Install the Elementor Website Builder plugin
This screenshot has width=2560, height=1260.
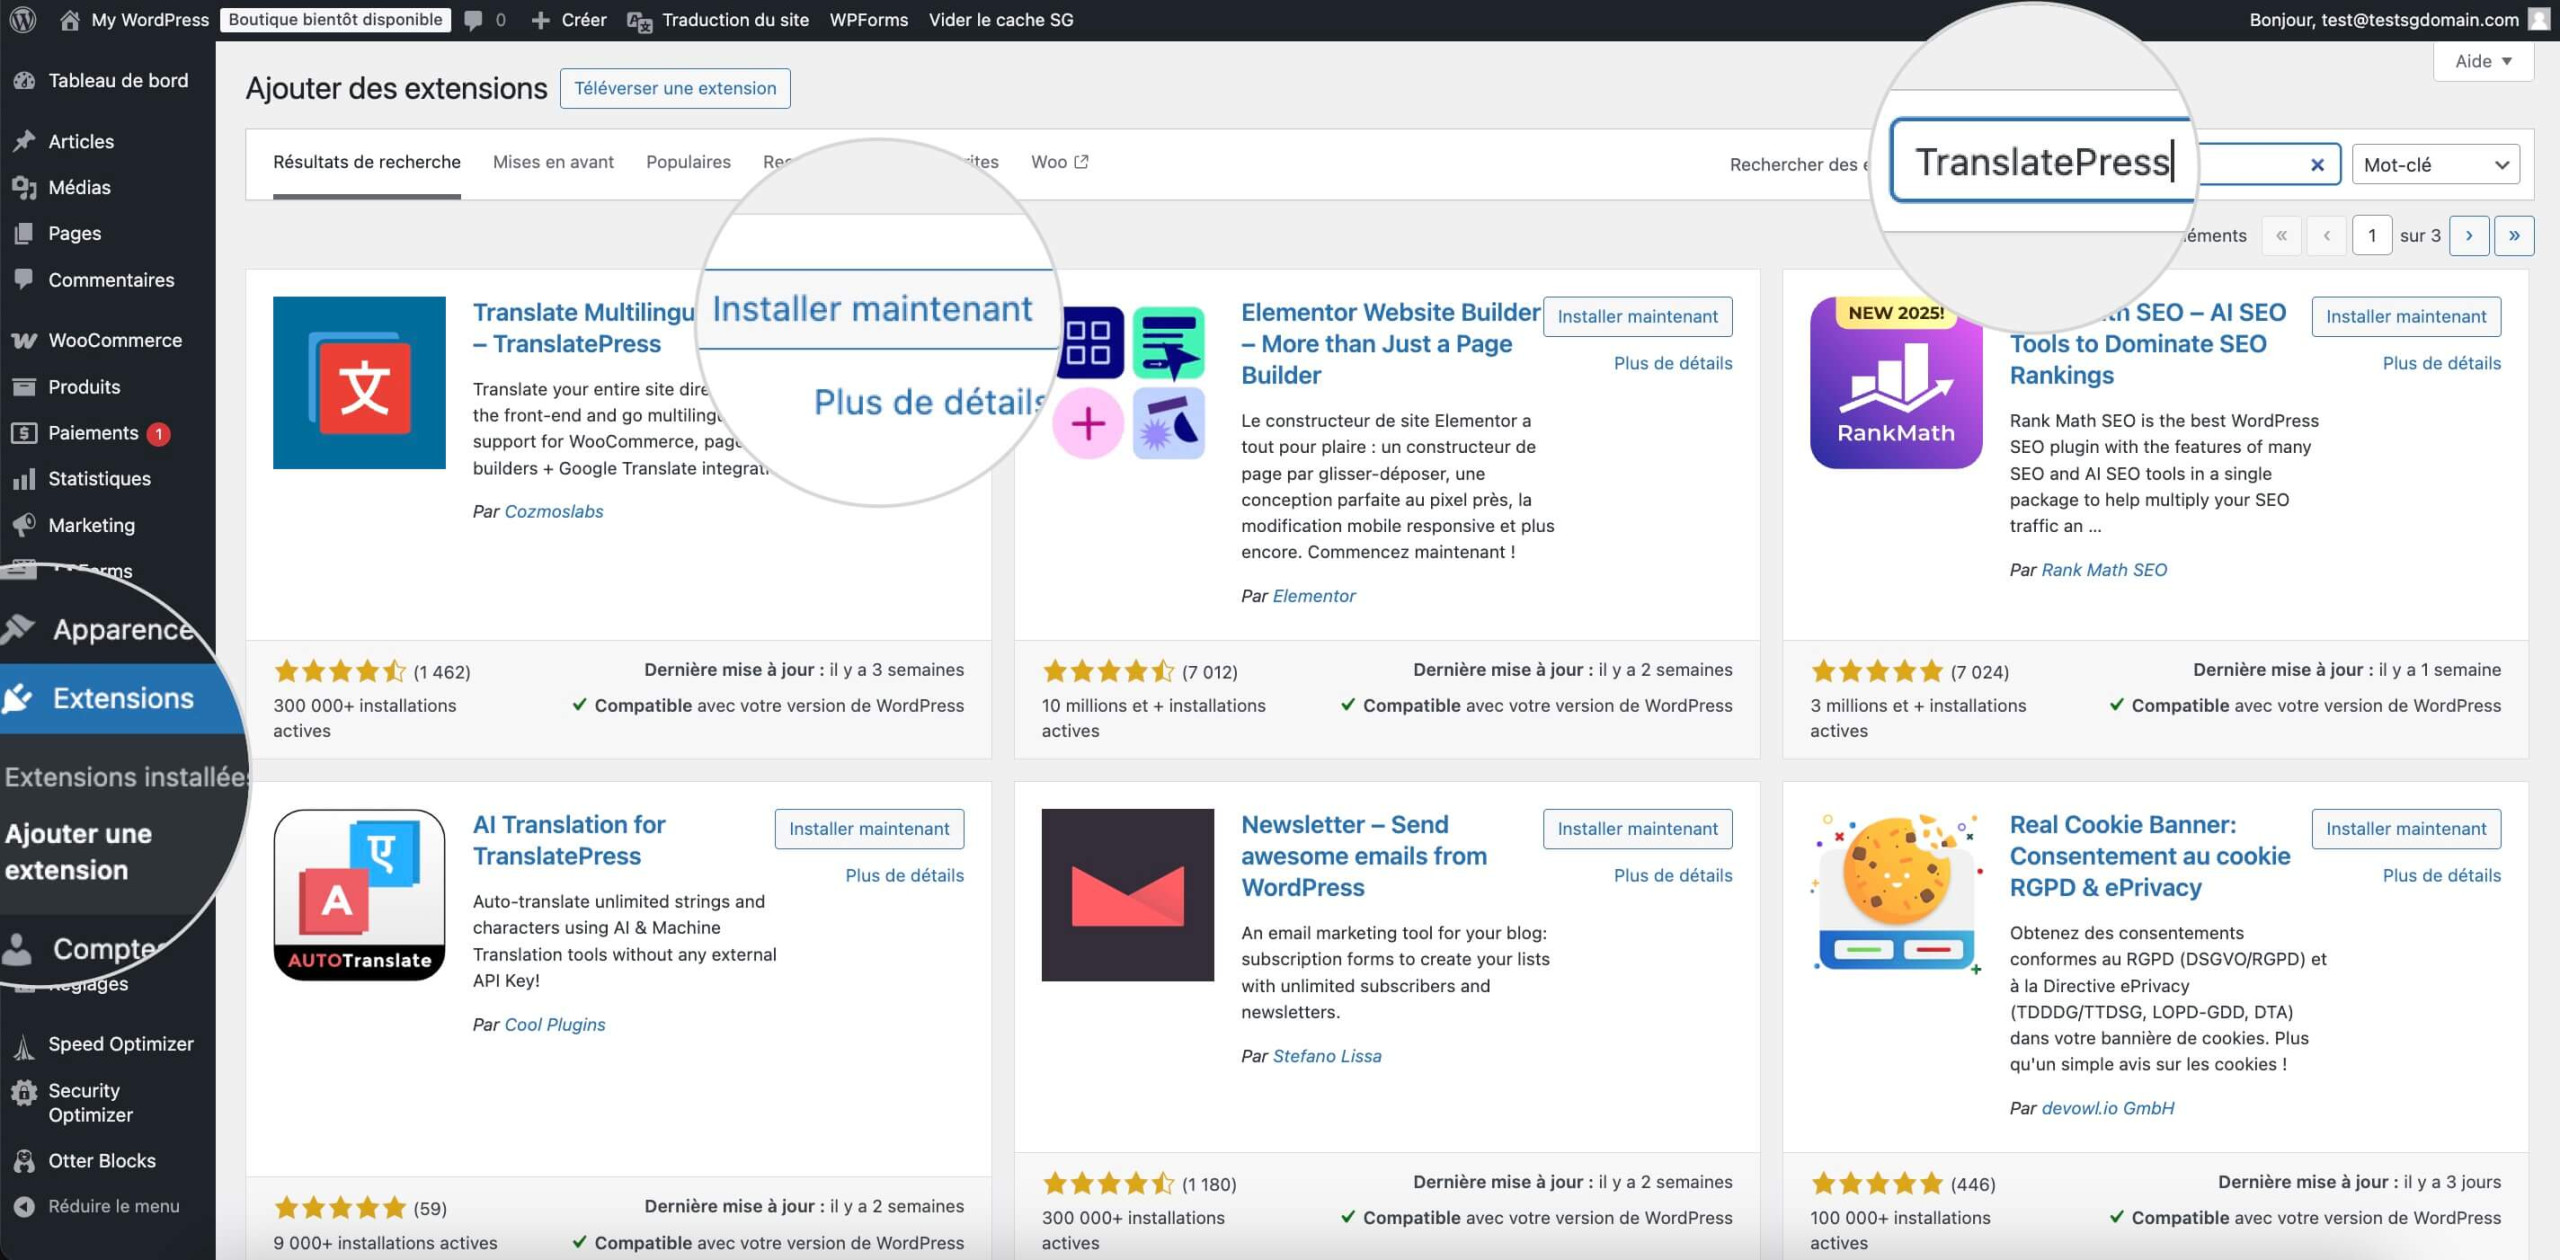click(x=1637, y=317)
